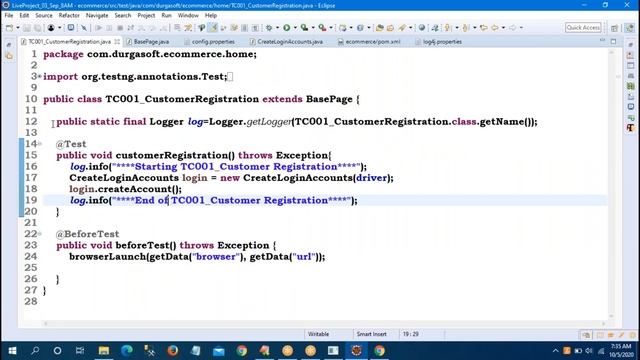Click the Save All toolbar icon
The height and width of the screenshot is (360, 640).
(37, 28)
